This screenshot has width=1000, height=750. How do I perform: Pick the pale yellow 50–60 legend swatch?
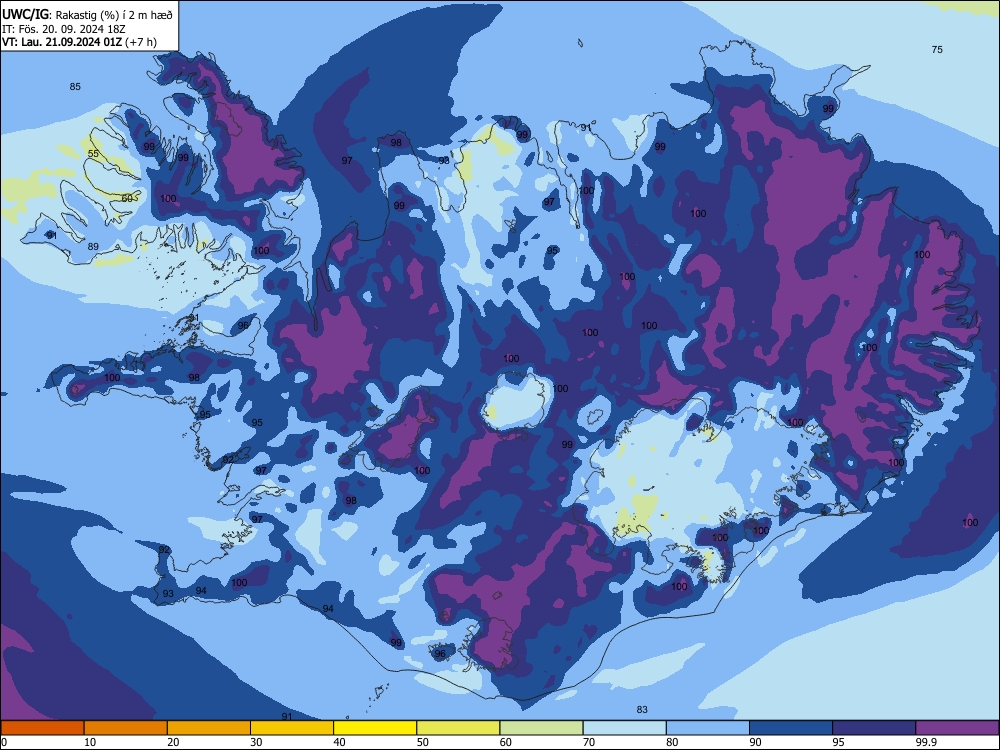[458, 728]
